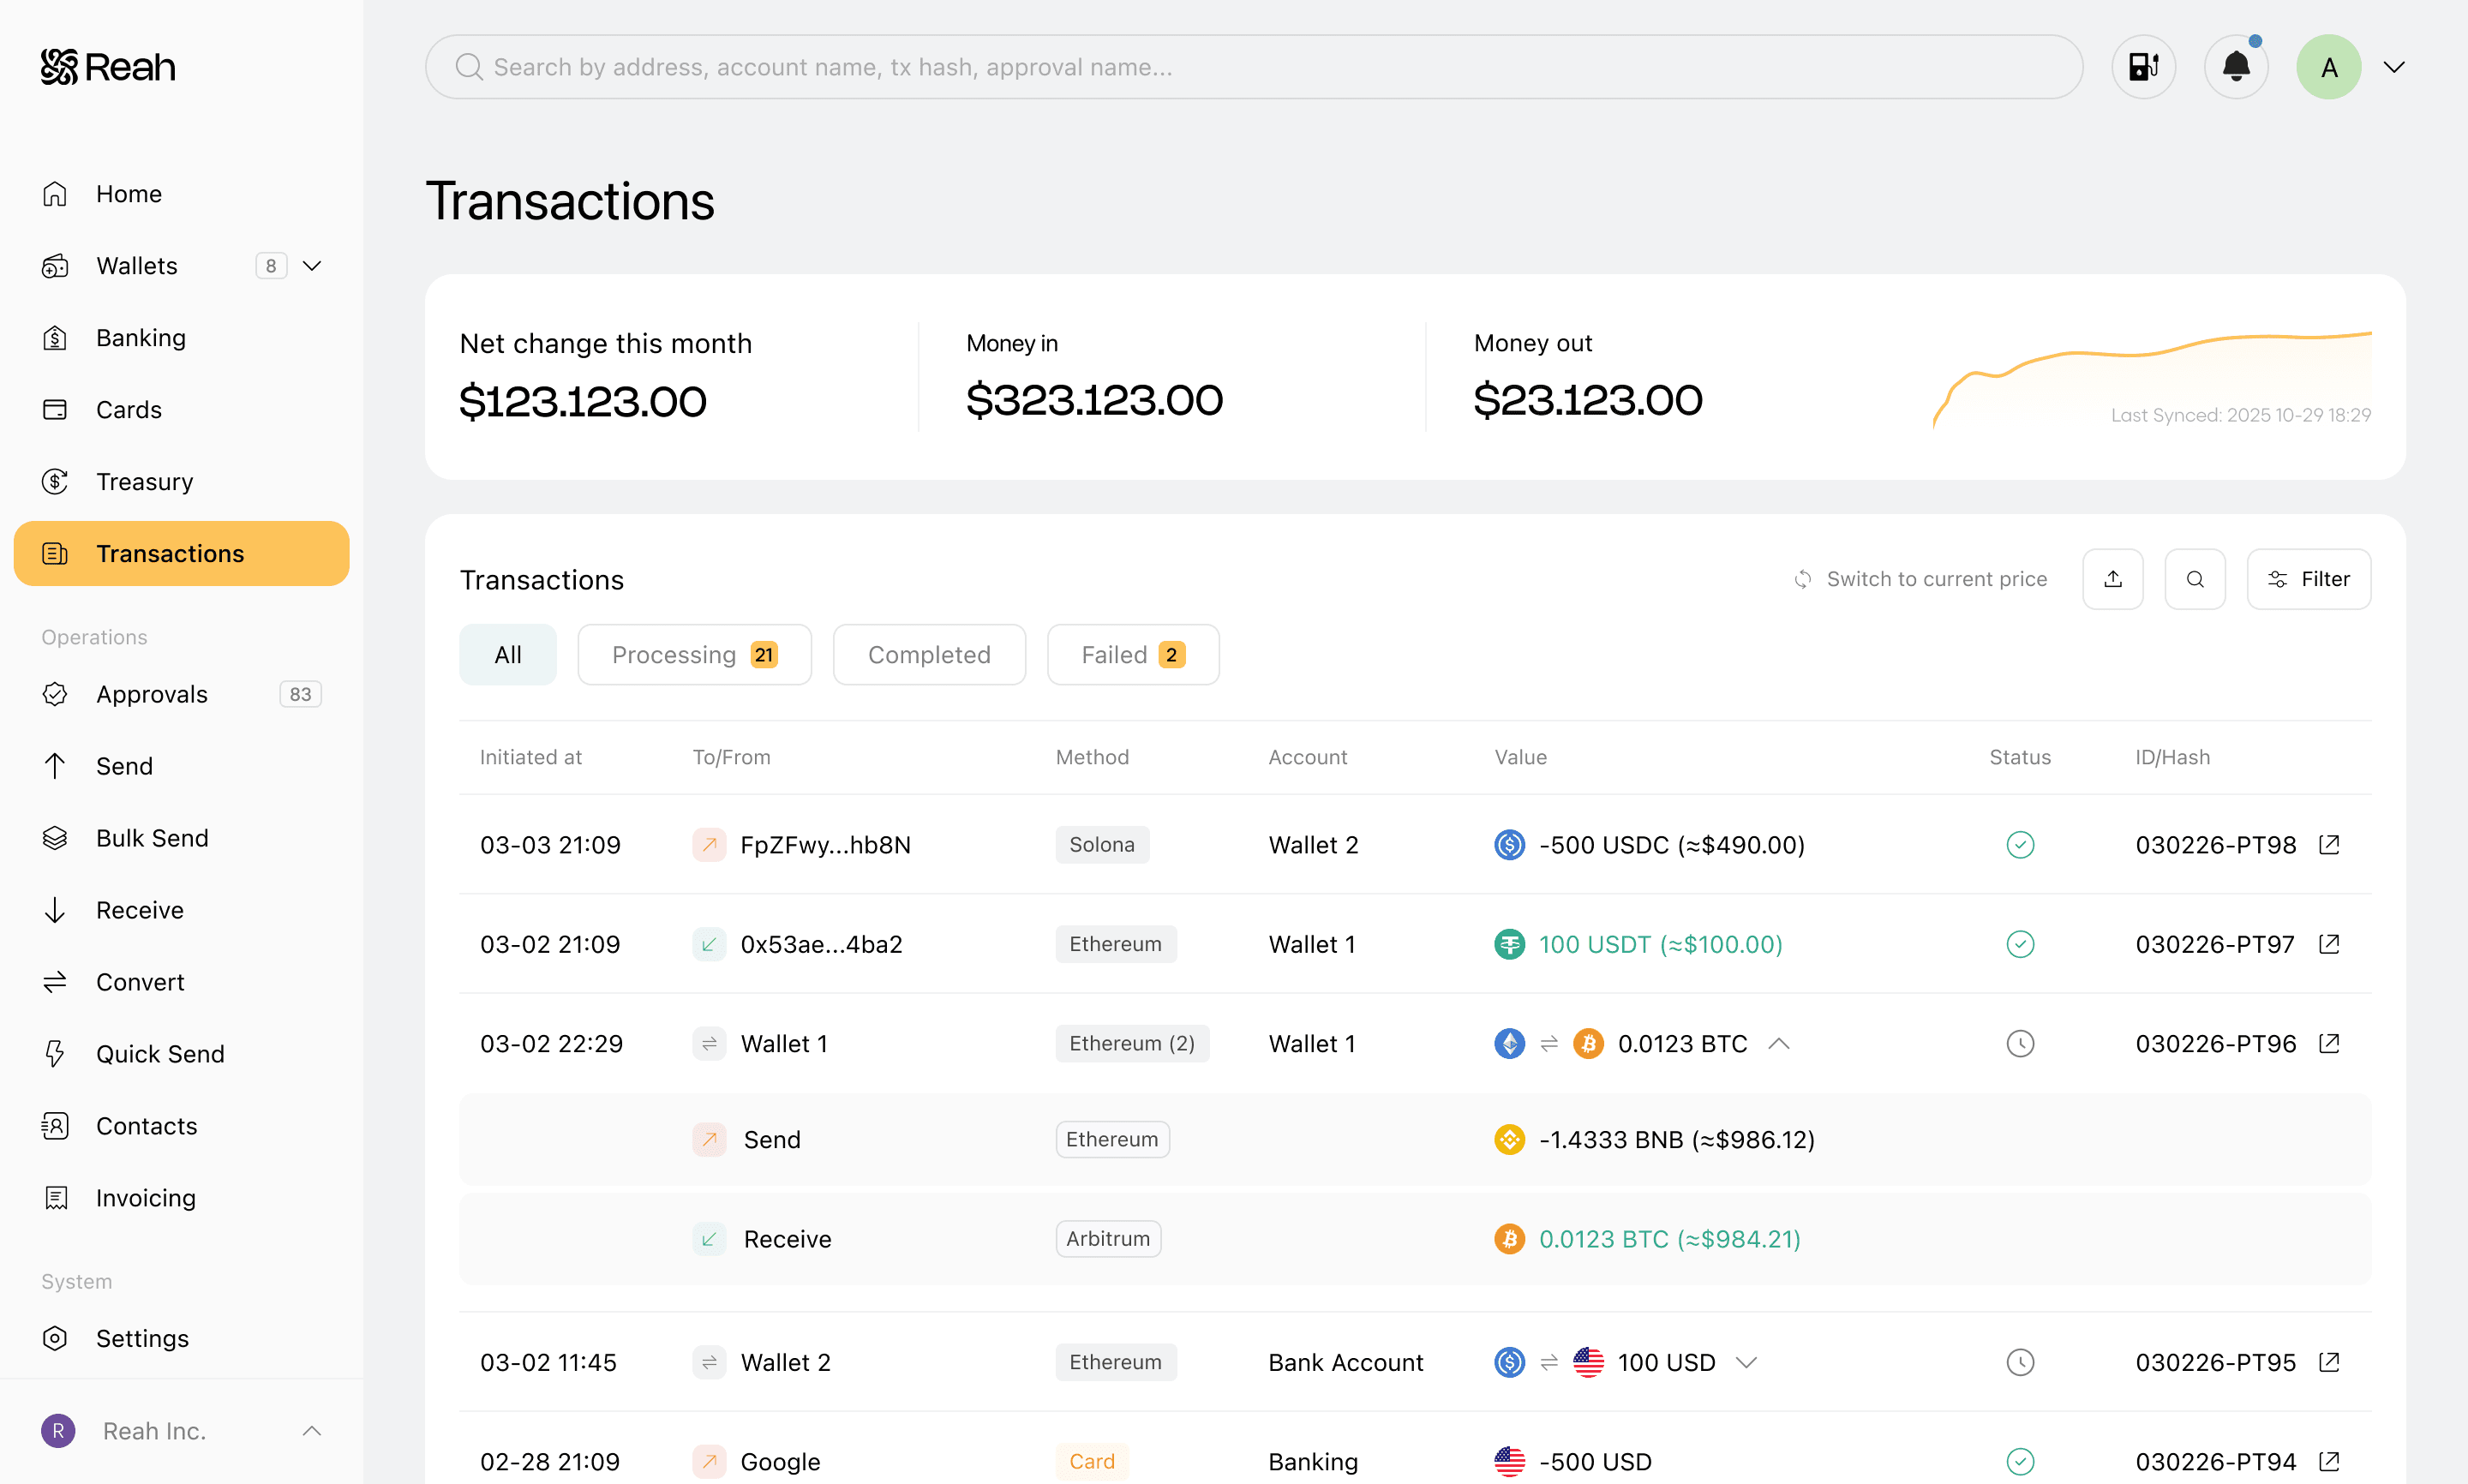Open notifications bell
Image resolution: width=2468 pixels, height=1484 pixels.
coord(2236,67)
